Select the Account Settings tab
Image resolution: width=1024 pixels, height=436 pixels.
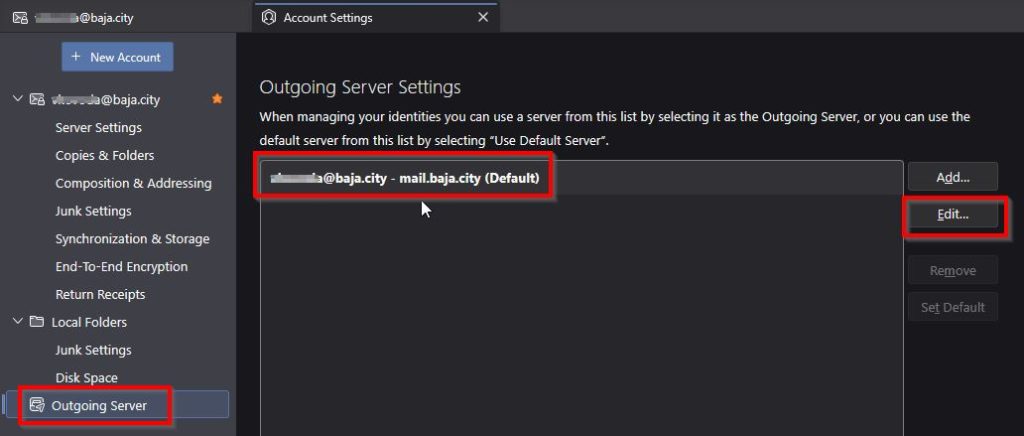pyautogui.click(x=370, y=17)
